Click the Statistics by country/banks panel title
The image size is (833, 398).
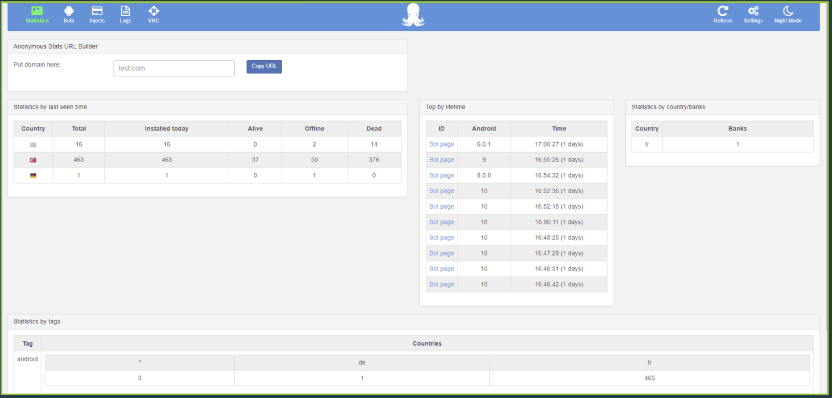pyautogui.click(x=668, y=107)
